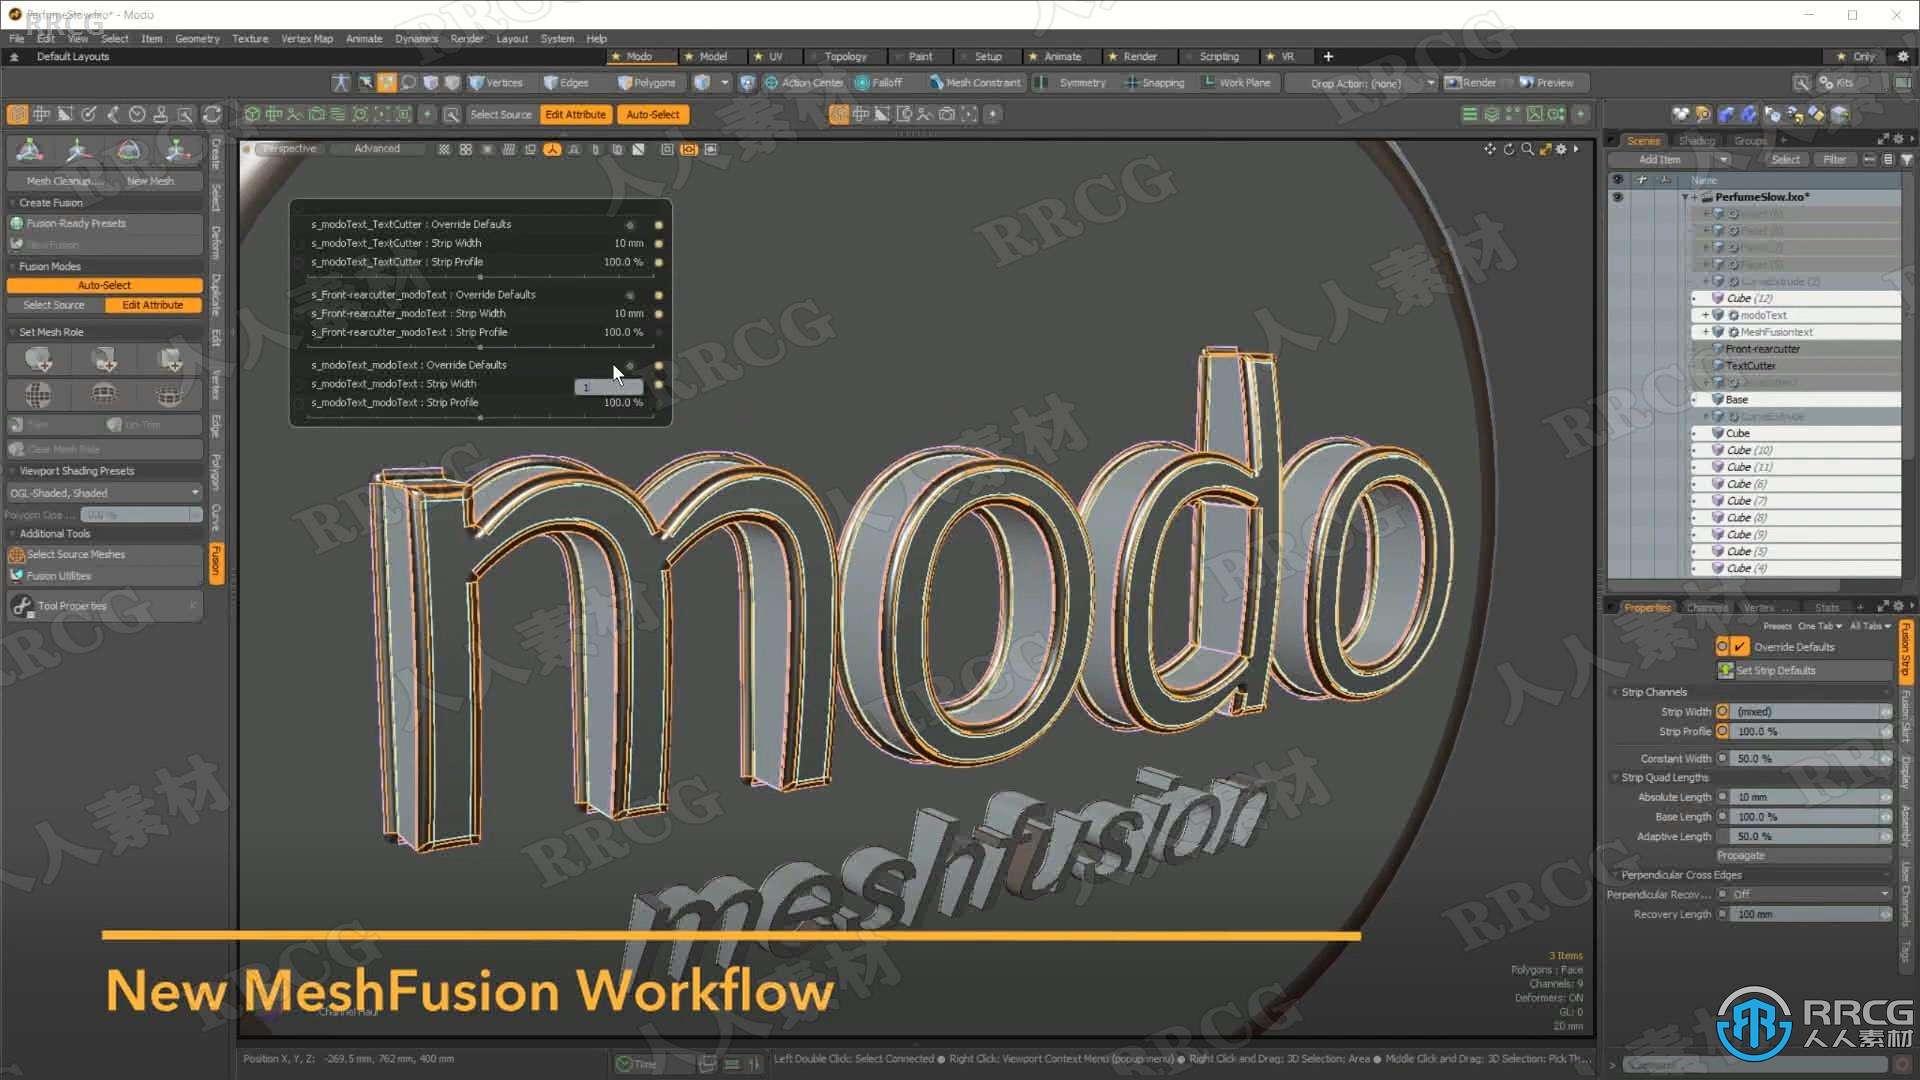Toggle the Override Defaults checkbox
Image resolution: width=1920 pixels, height=1080 pixels.
point(1740,647)
